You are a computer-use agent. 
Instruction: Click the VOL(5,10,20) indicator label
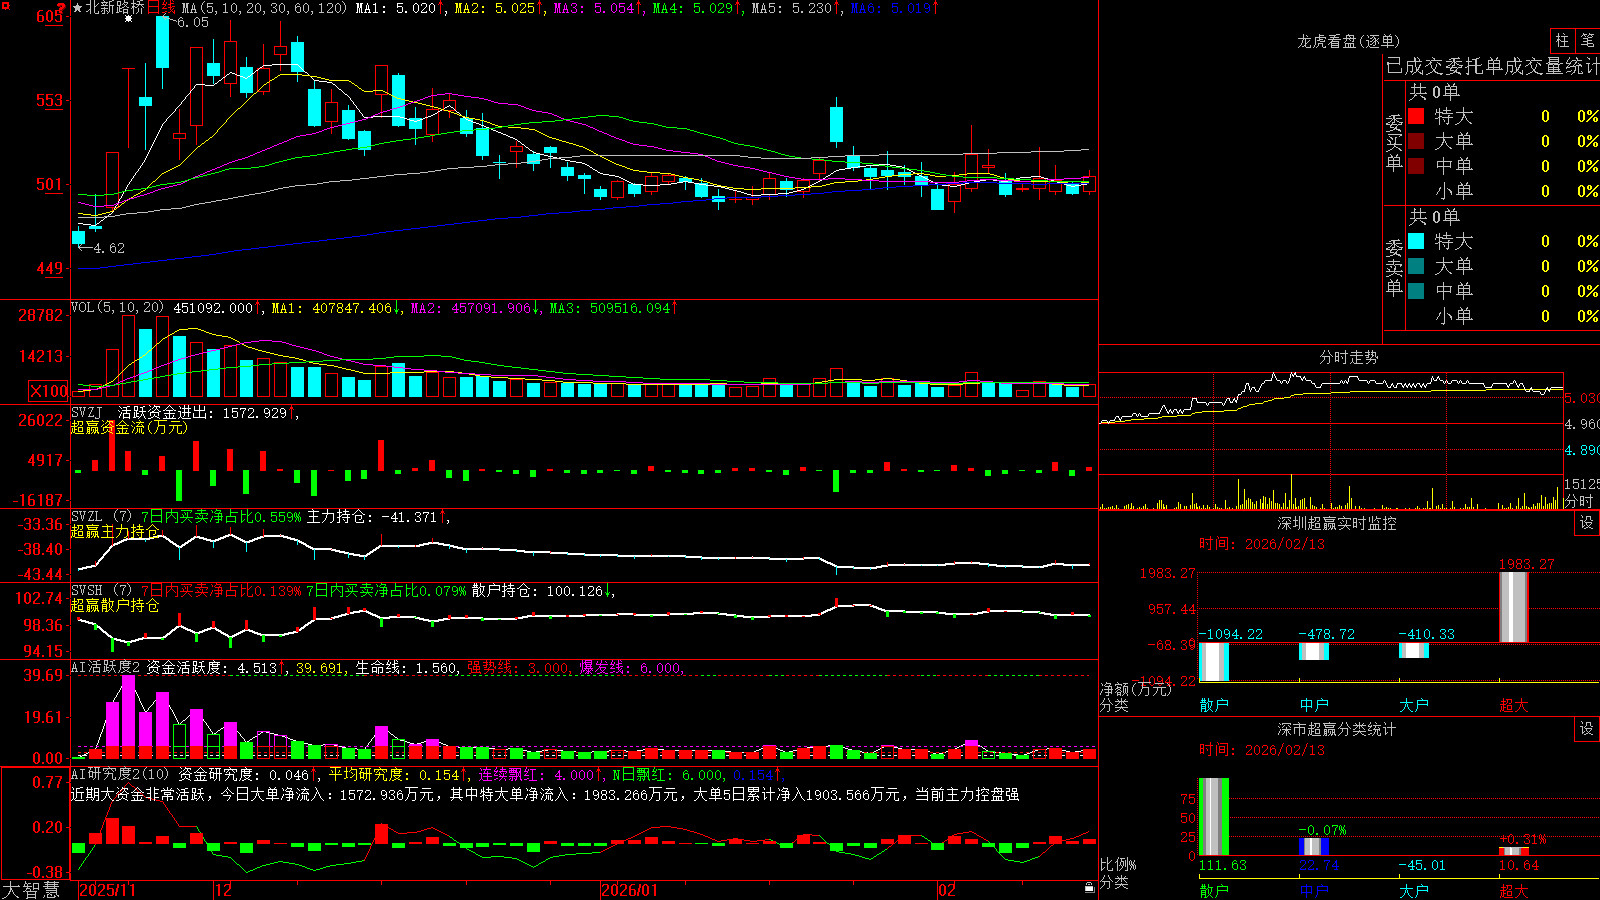click(117, 308)
